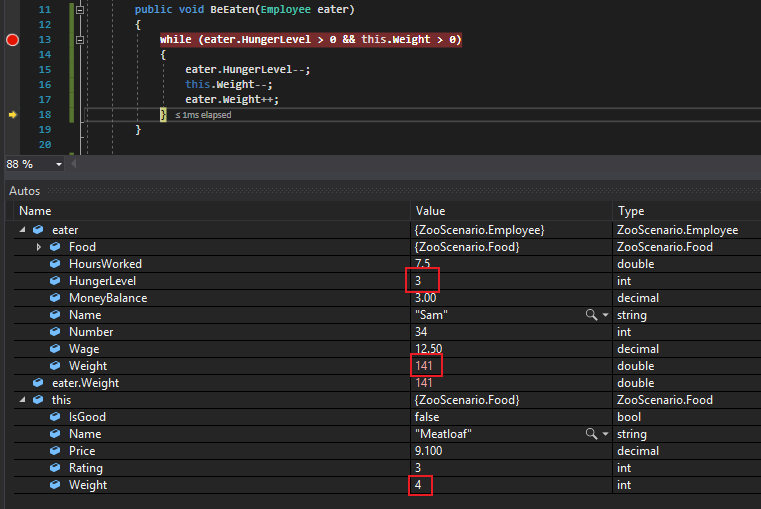
Task: Collapse the this tree node
Action: tap(22, 400)
